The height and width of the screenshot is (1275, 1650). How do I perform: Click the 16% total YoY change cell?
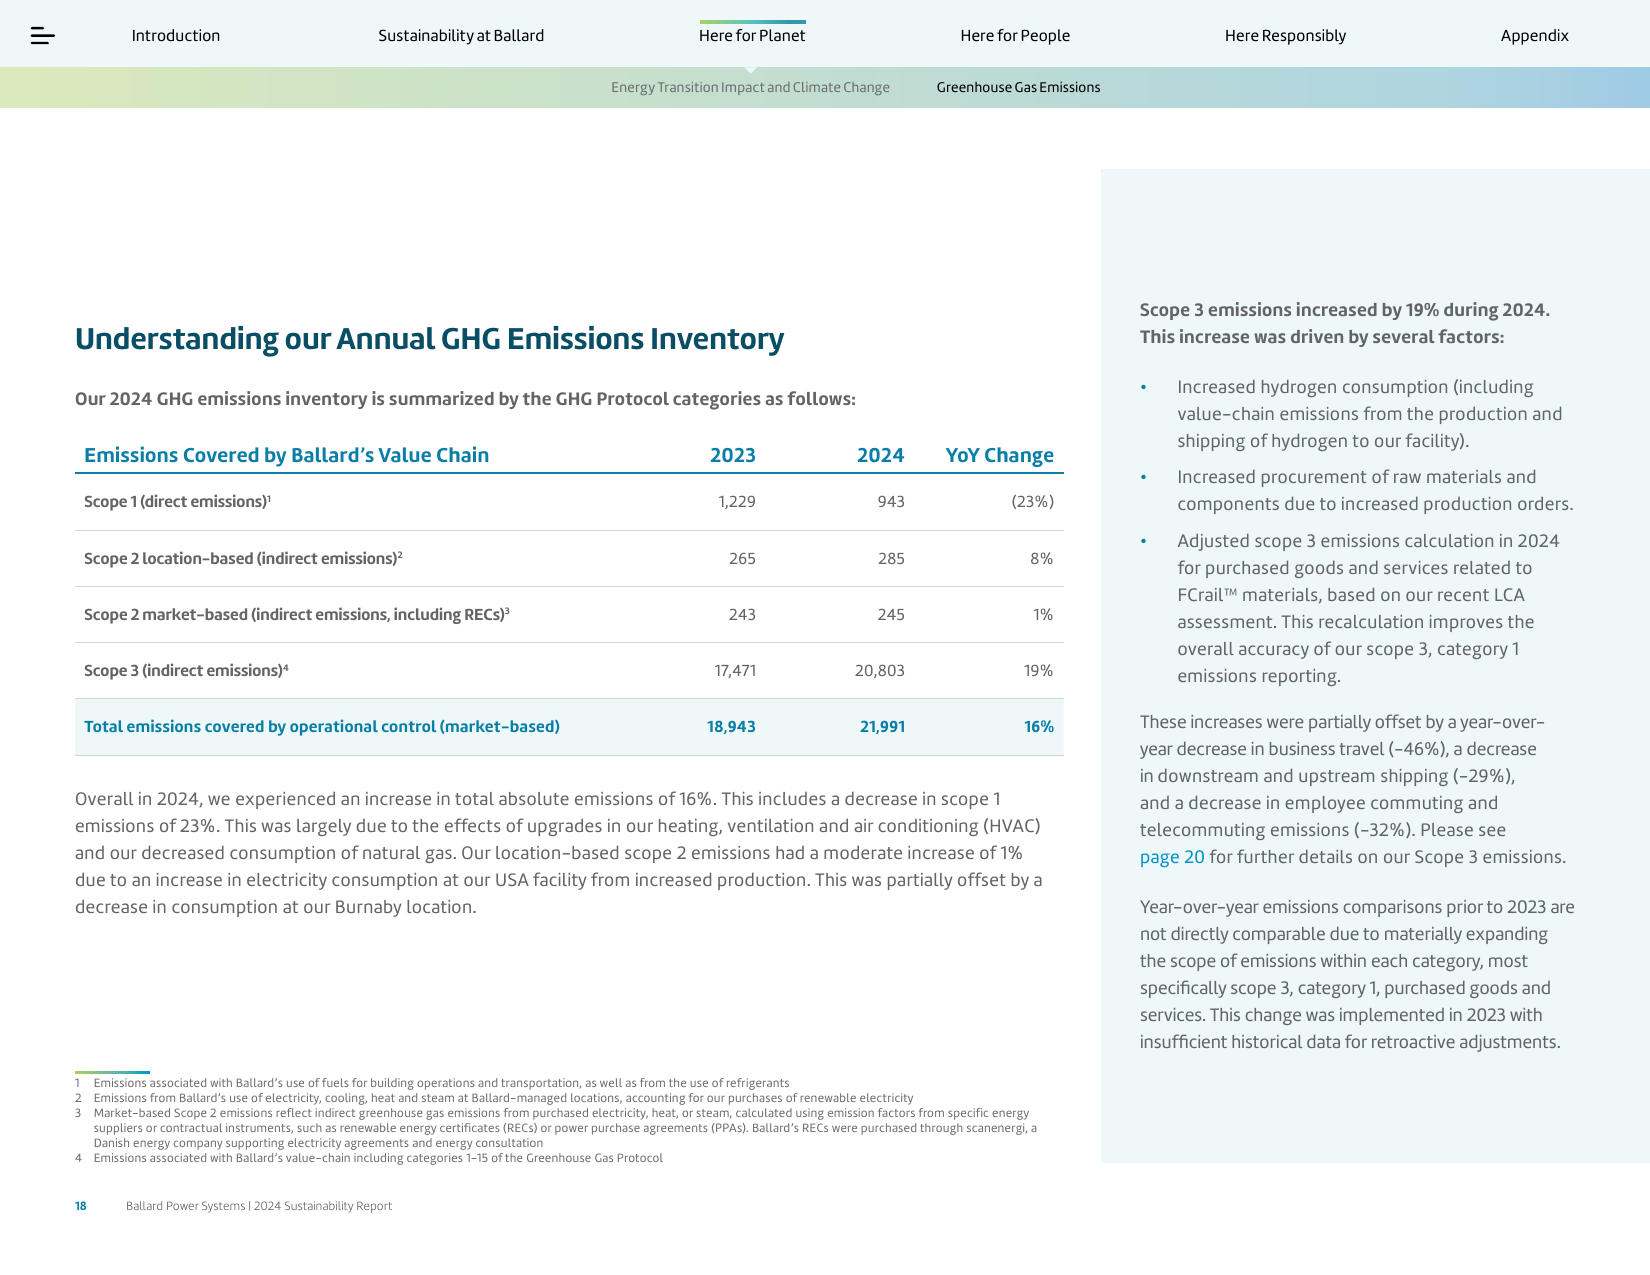[1038, 727]
